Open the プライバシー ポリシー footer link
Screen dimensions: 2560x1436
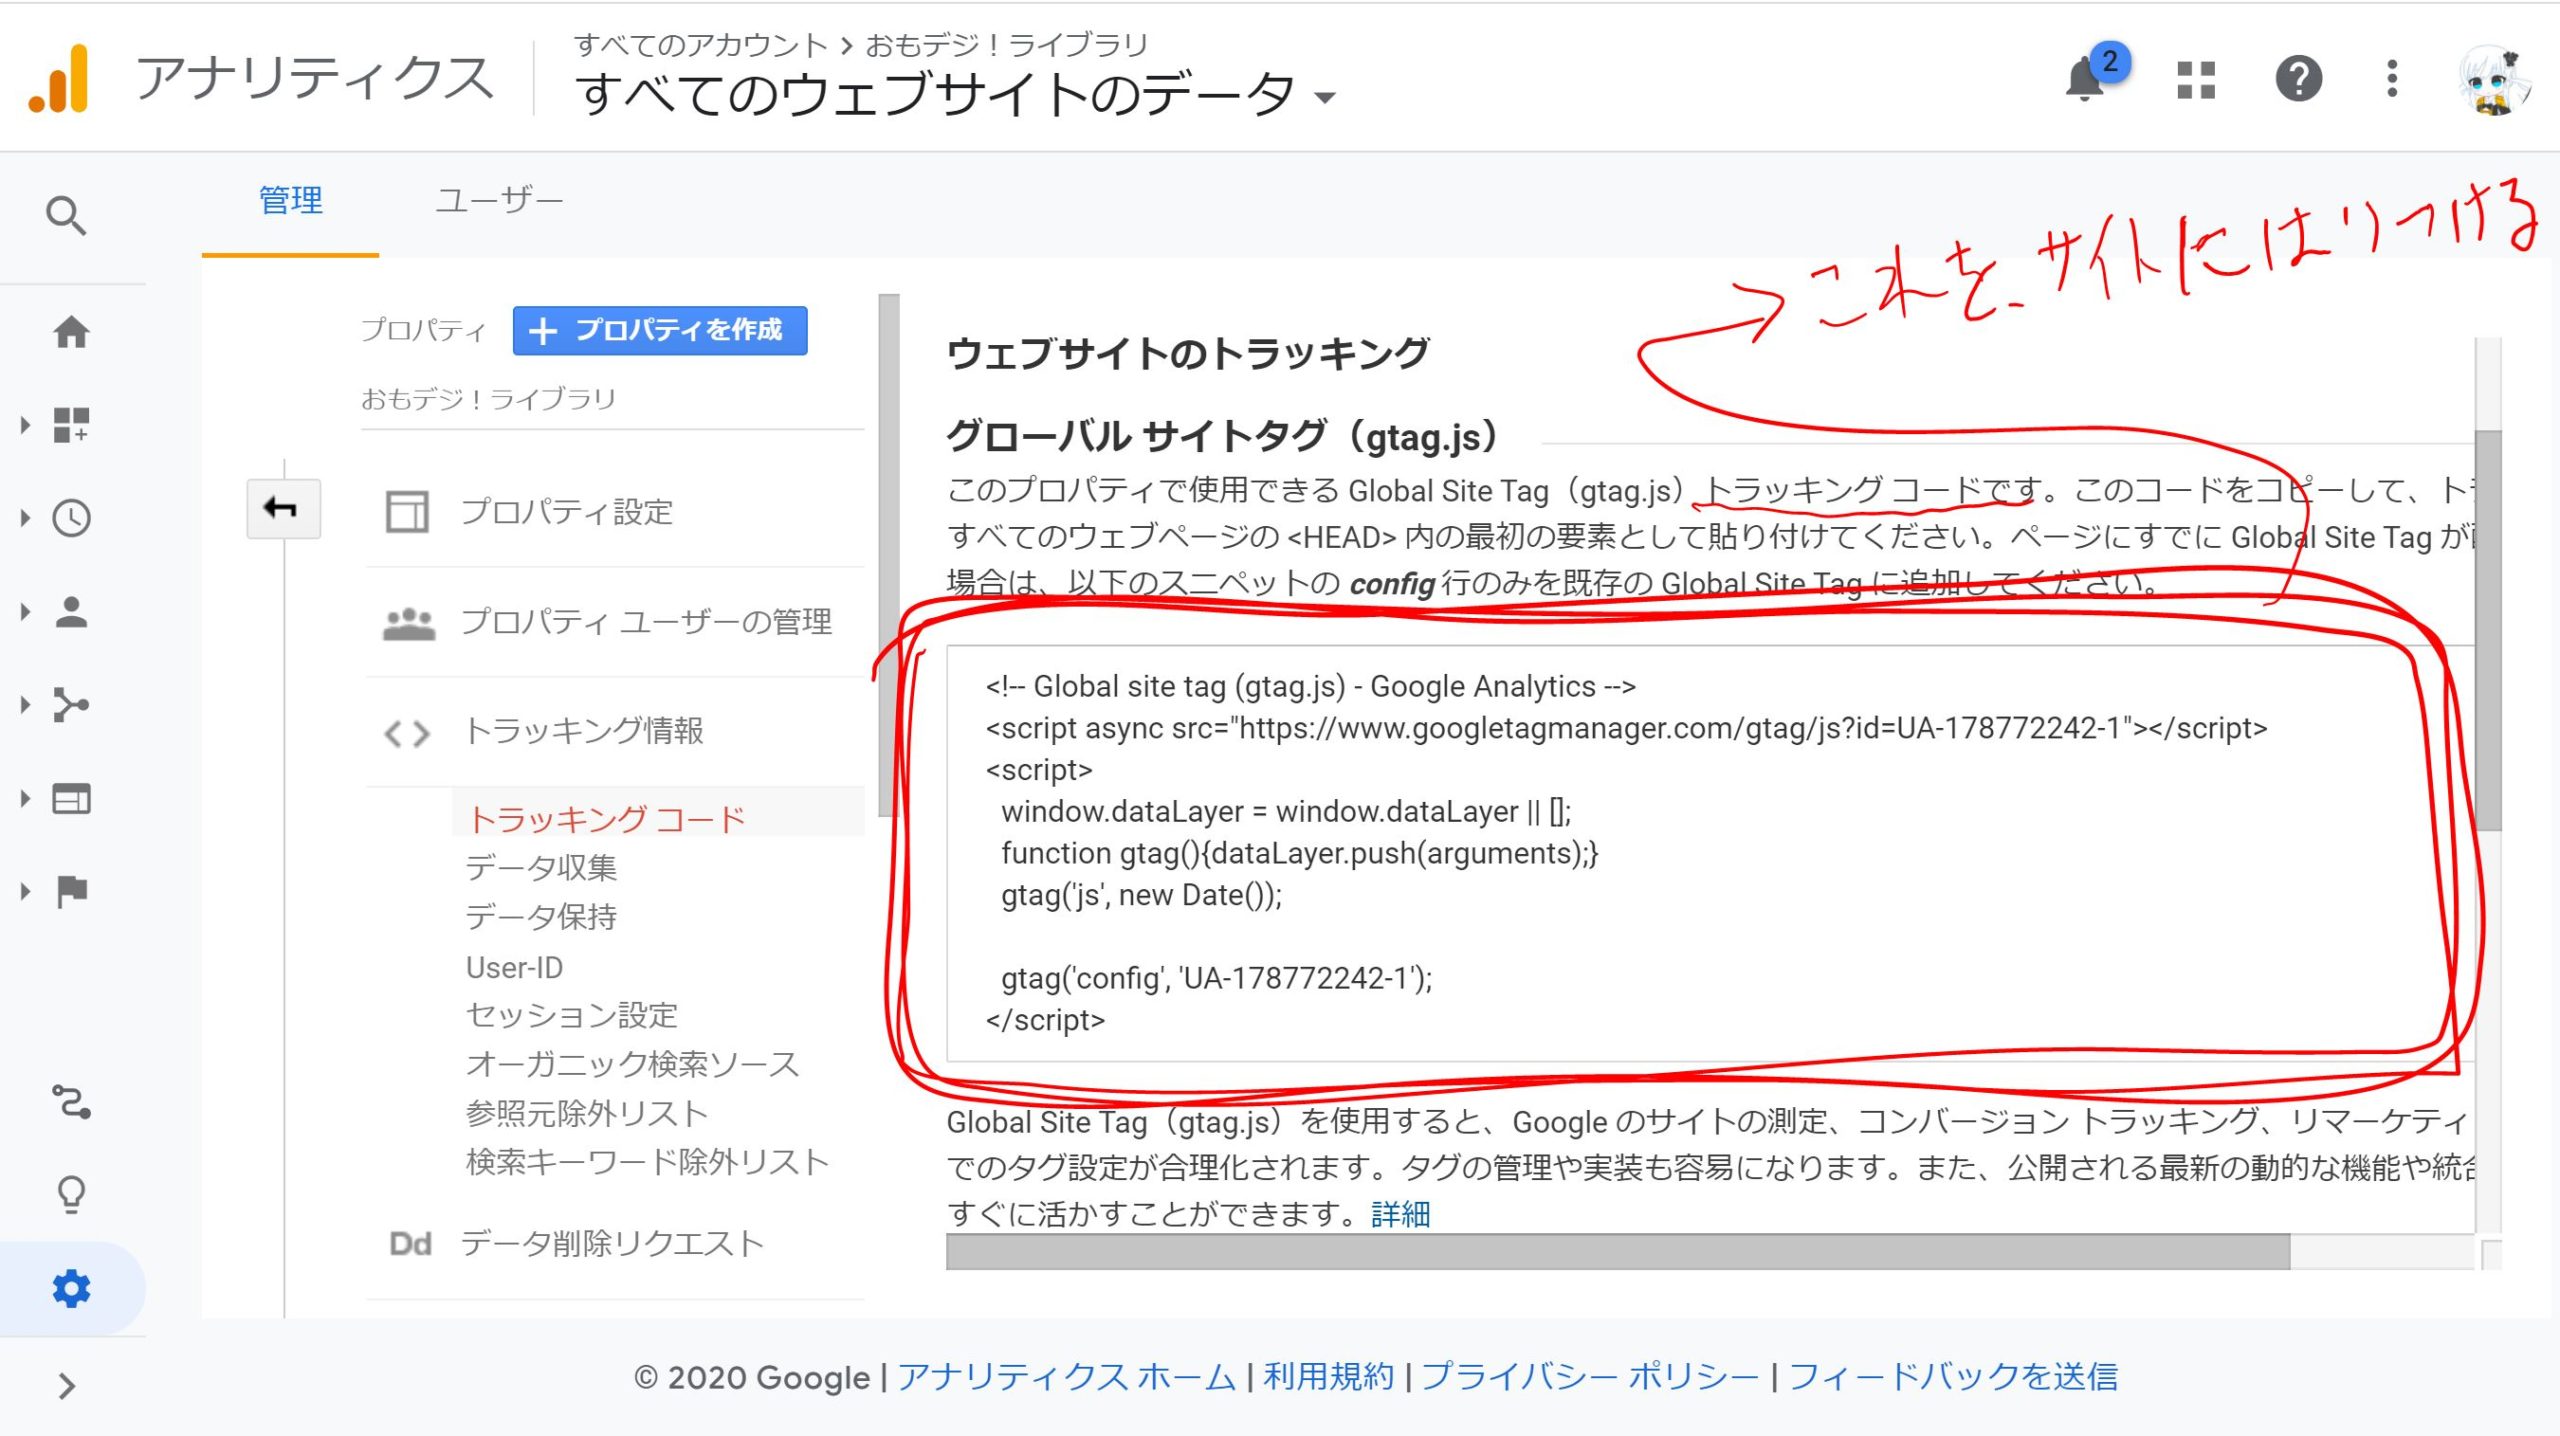[x=1590, y=1377]
